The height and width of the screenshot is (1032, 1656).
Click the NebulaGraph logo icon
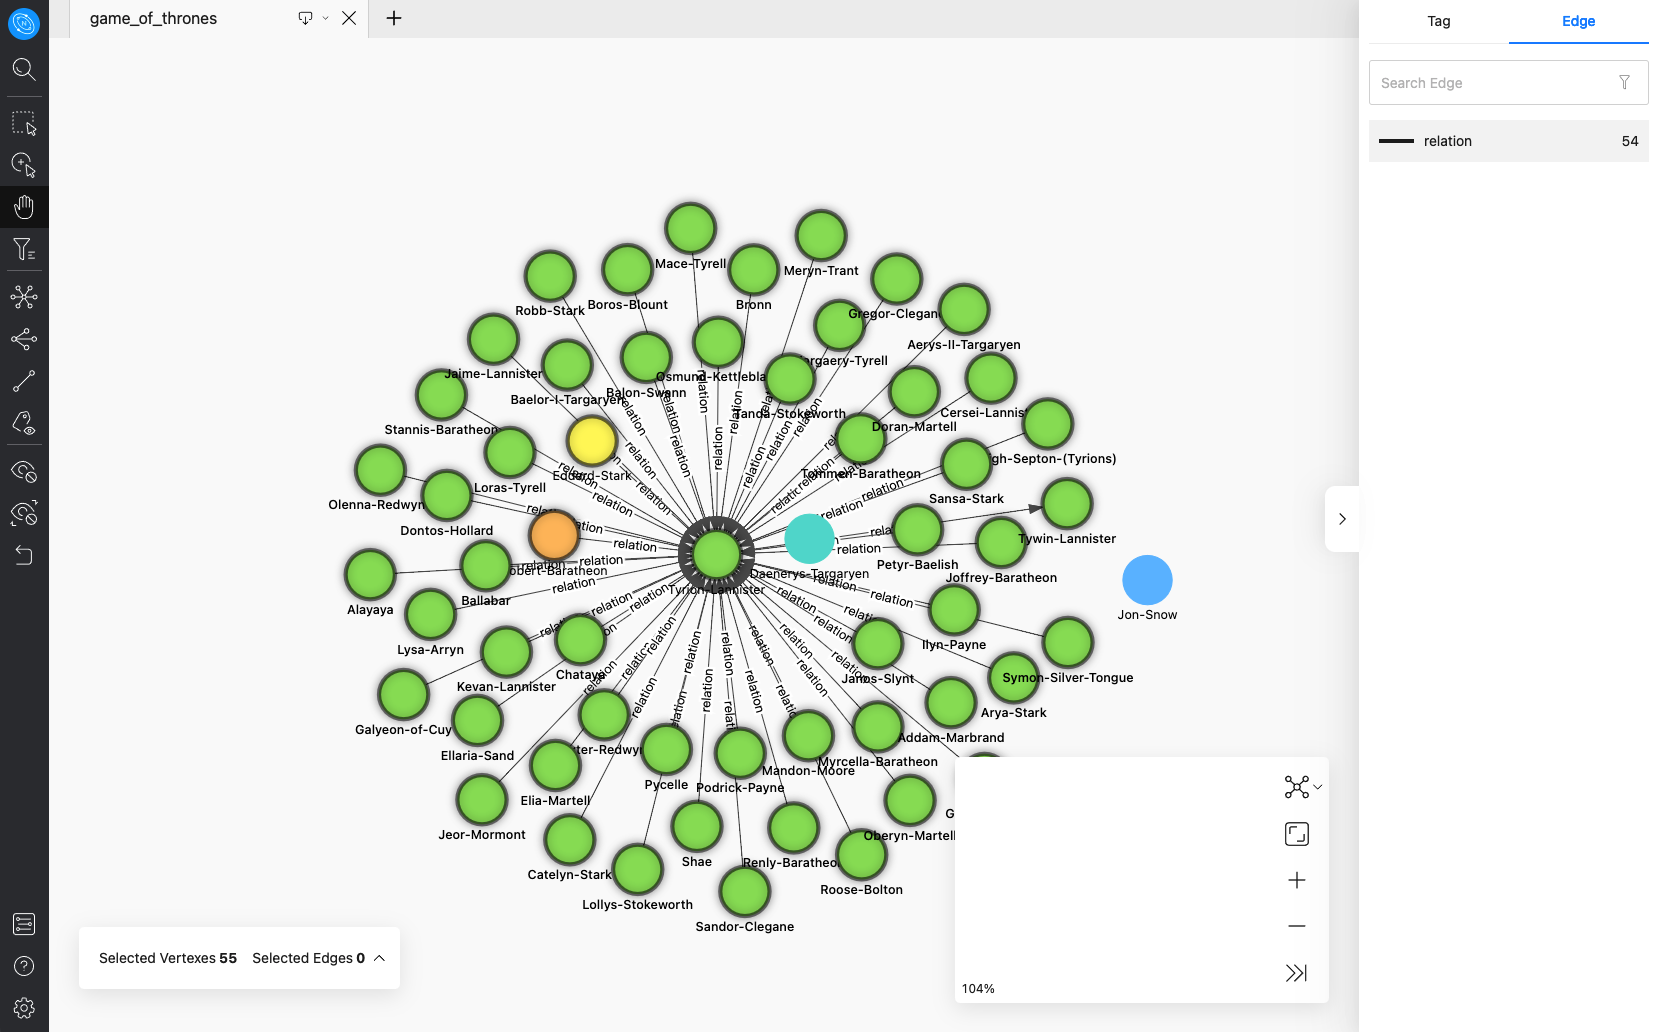pos(24,23)
